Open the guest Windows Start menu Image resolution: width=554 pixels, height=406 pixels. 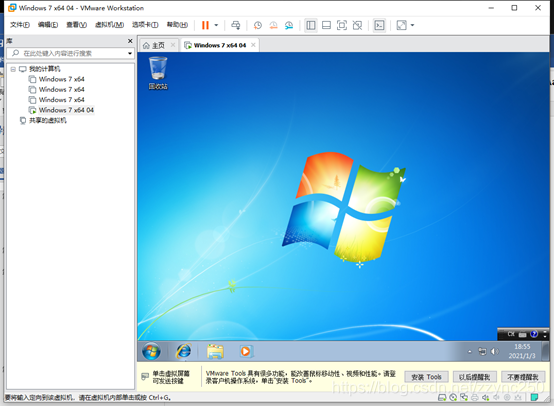pyautogui.click(x=151, y=351)
